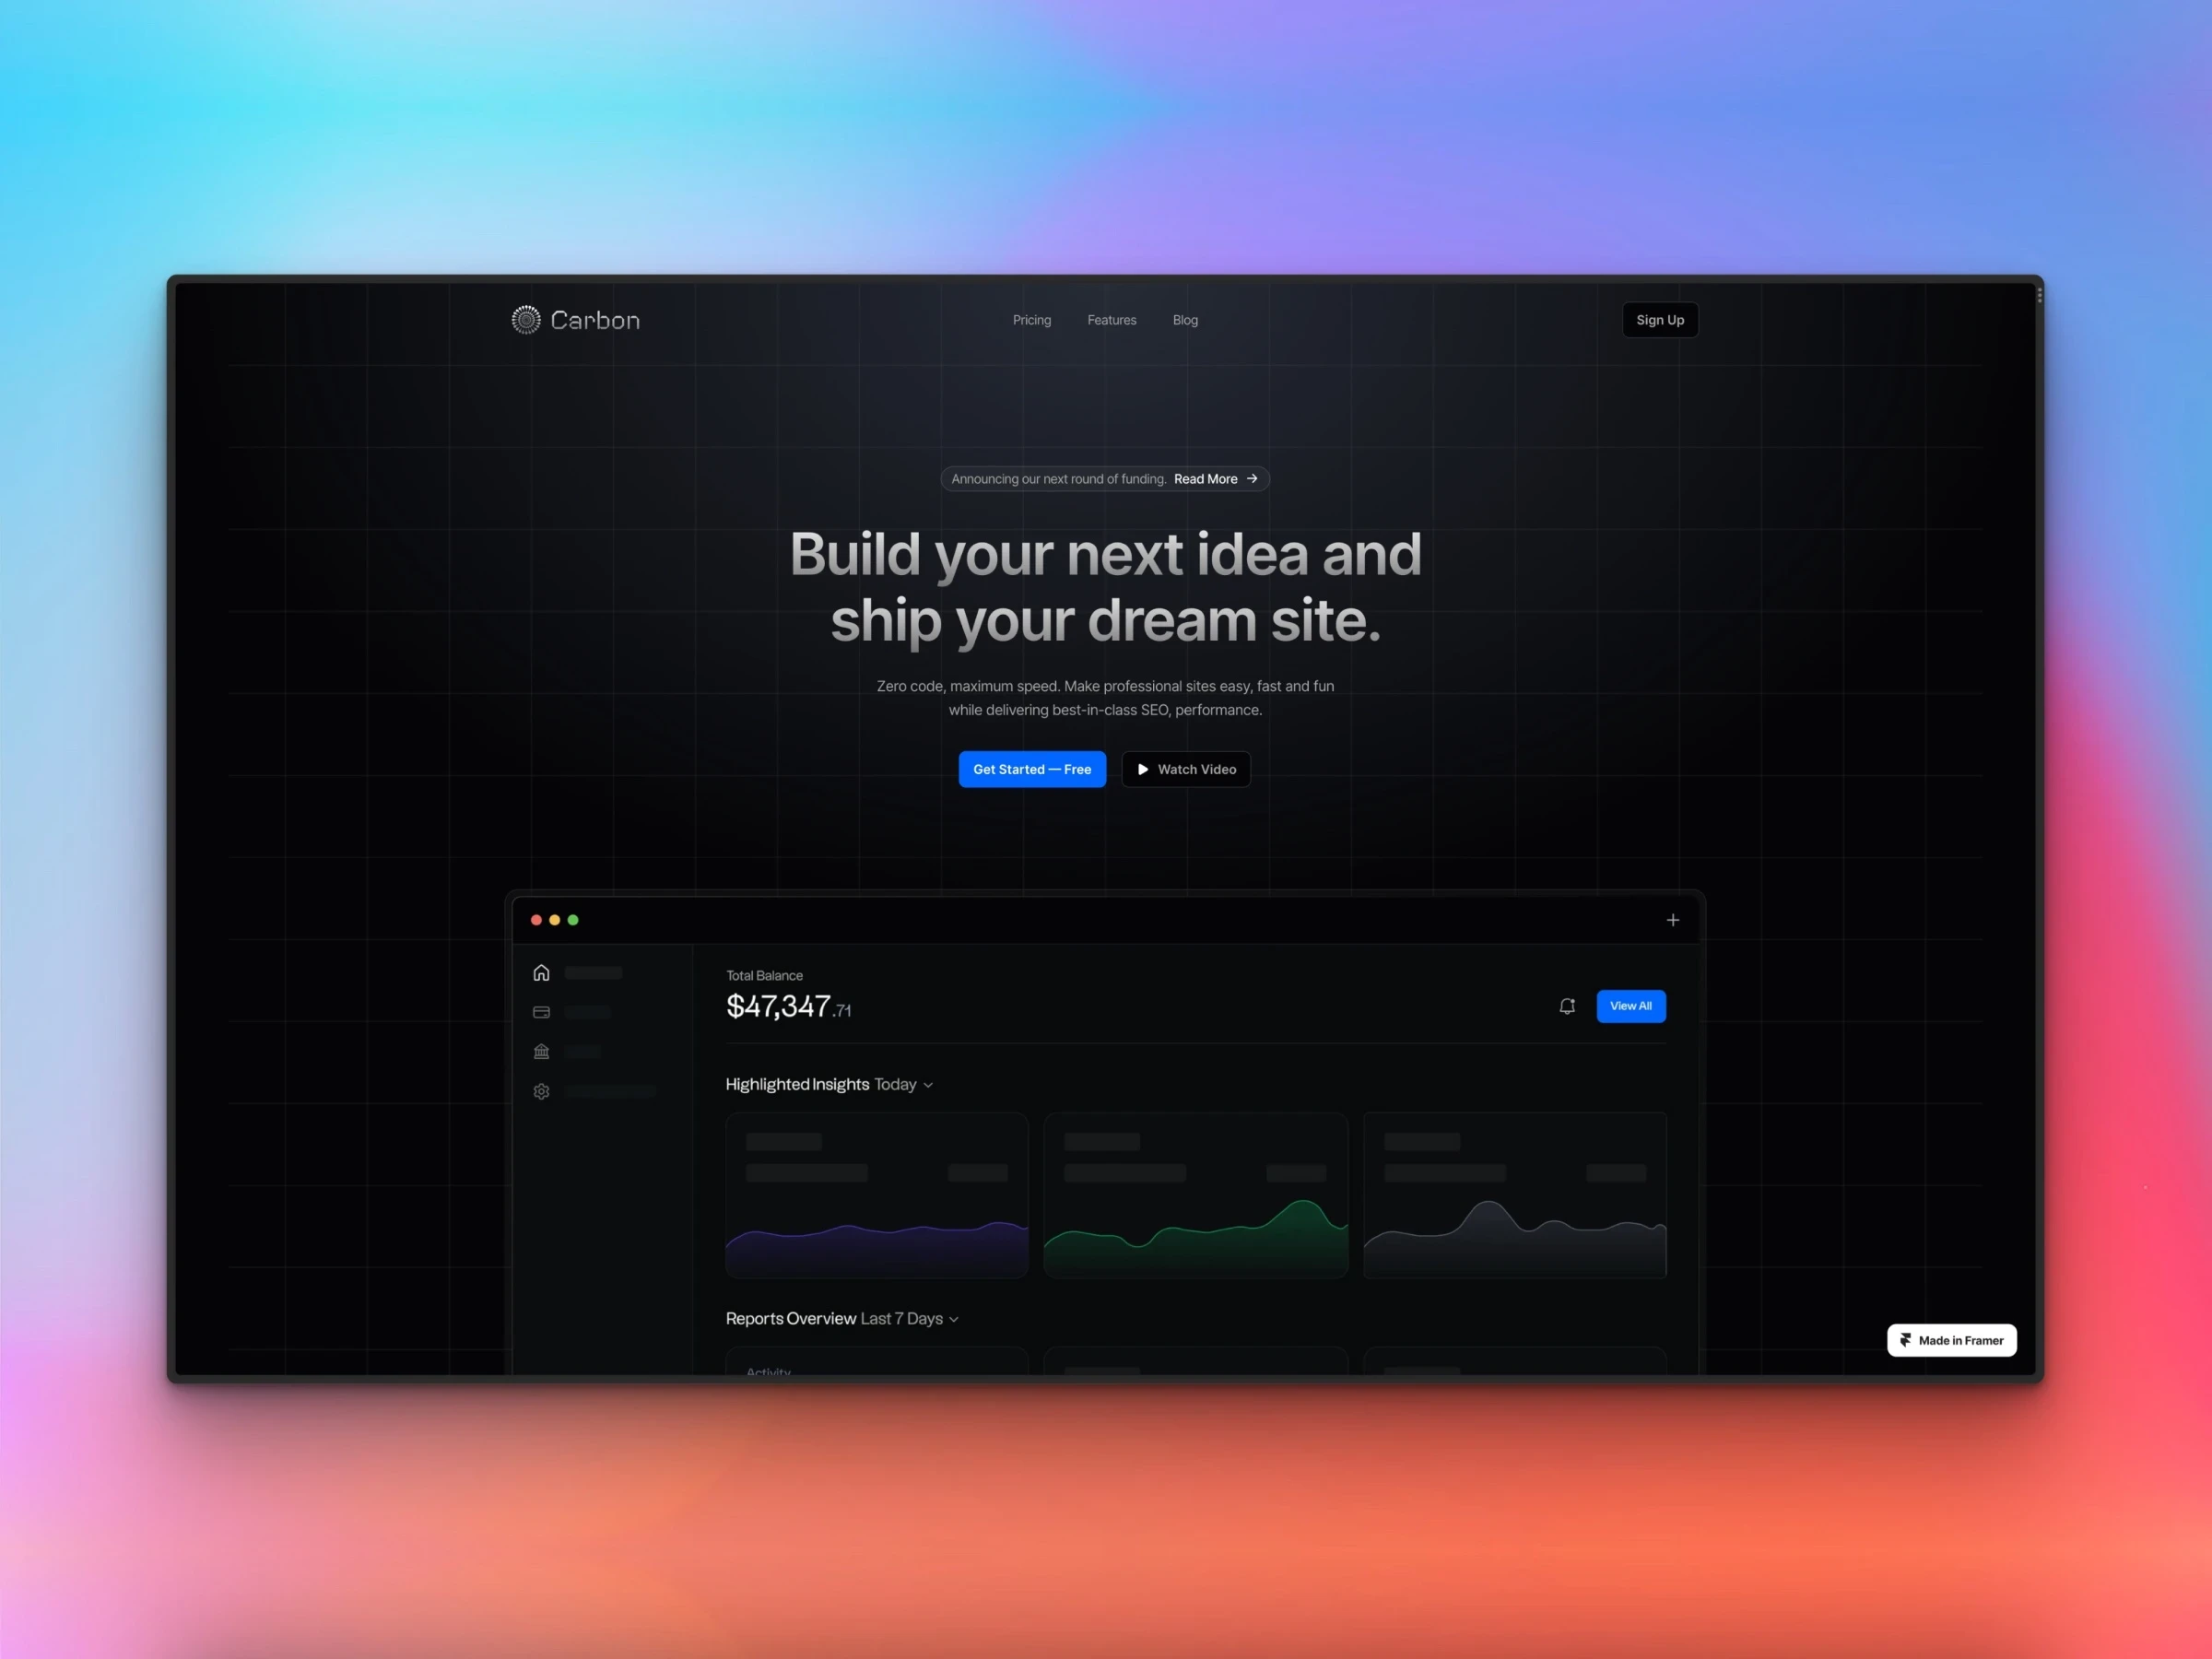Click the View All button
2212x1659 pixels.
click(x=1630, y=1007)
